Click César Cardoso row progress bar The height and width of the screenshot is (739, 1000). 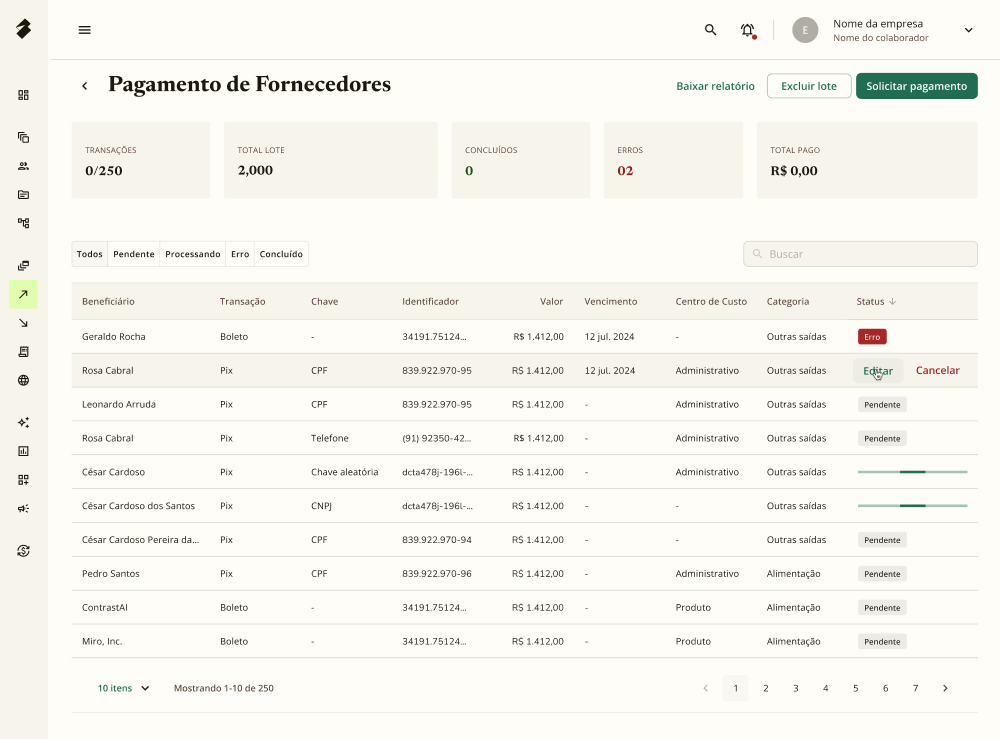point(913,472)
